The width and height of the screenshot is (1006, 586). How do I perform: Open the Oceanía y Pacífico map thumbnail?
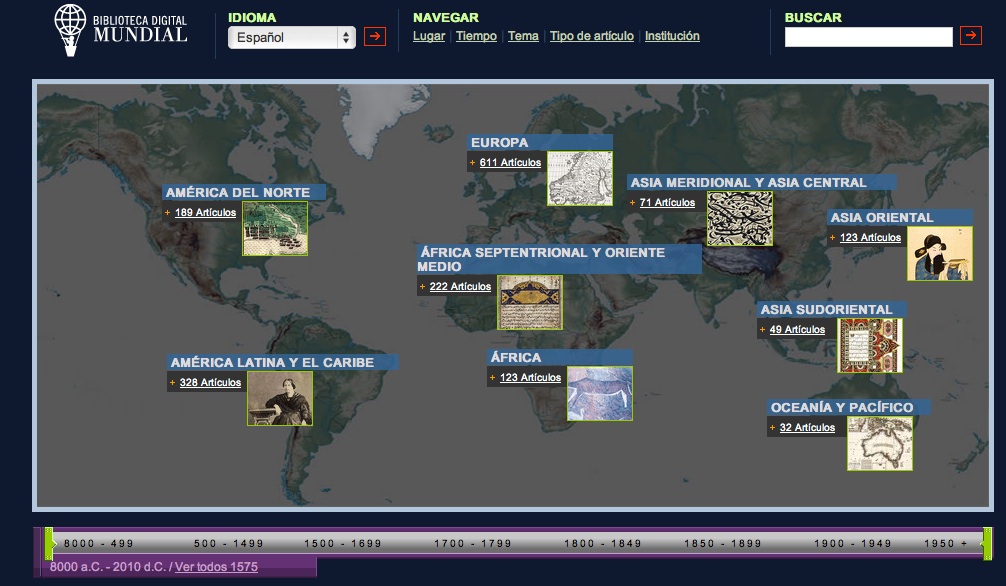coord(879,443)
